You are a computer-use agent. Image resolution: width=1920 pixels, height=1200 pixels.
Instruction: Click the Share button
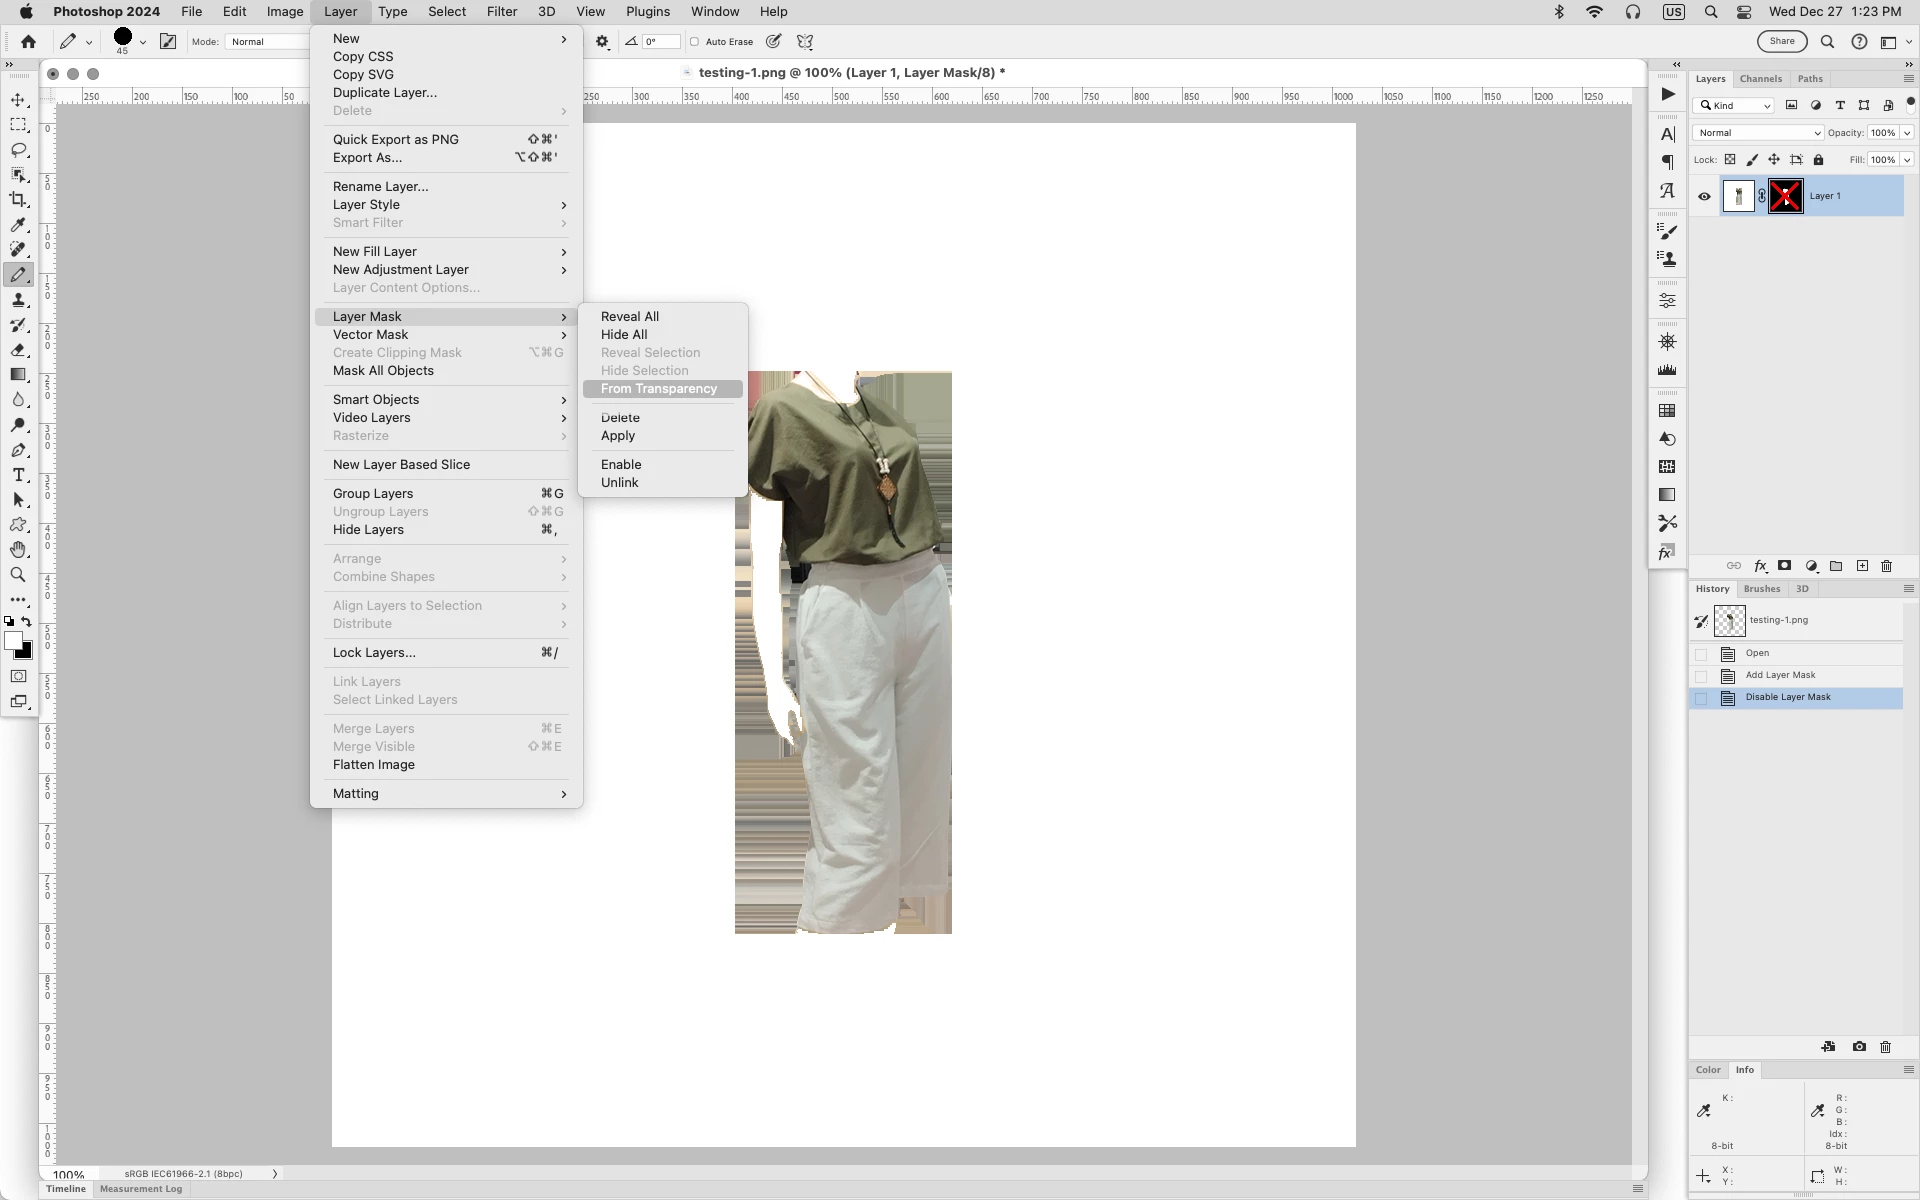tap(1782, 42)
